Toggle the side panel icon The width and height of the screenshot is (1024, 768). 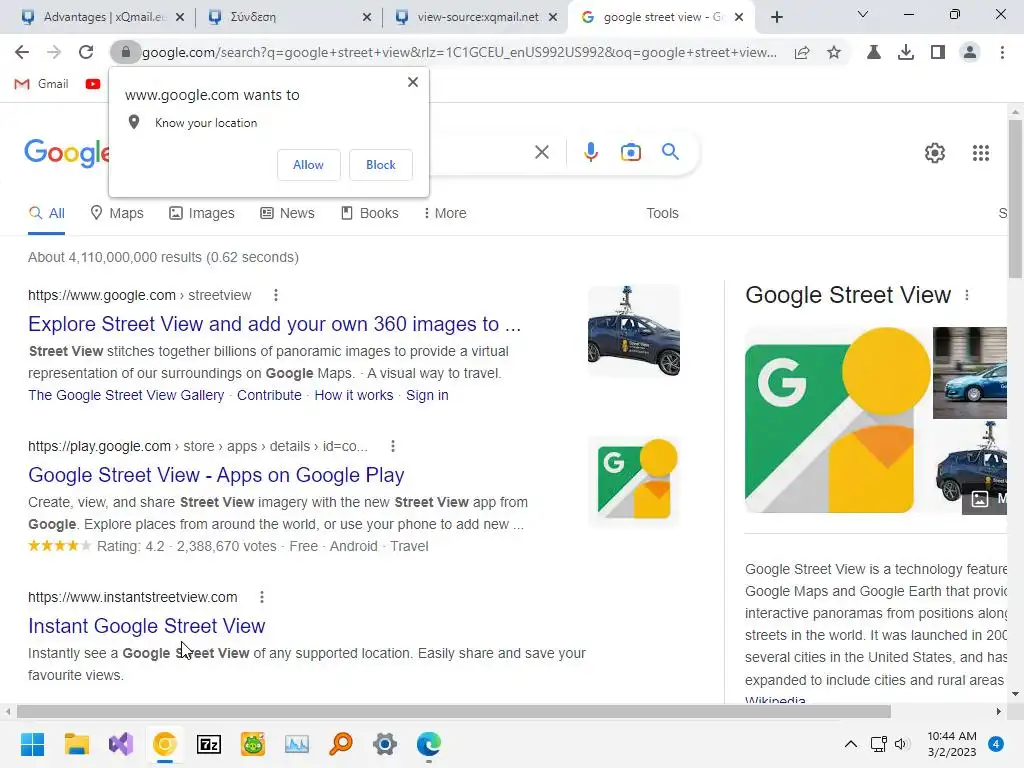click(x=938, y=52)
